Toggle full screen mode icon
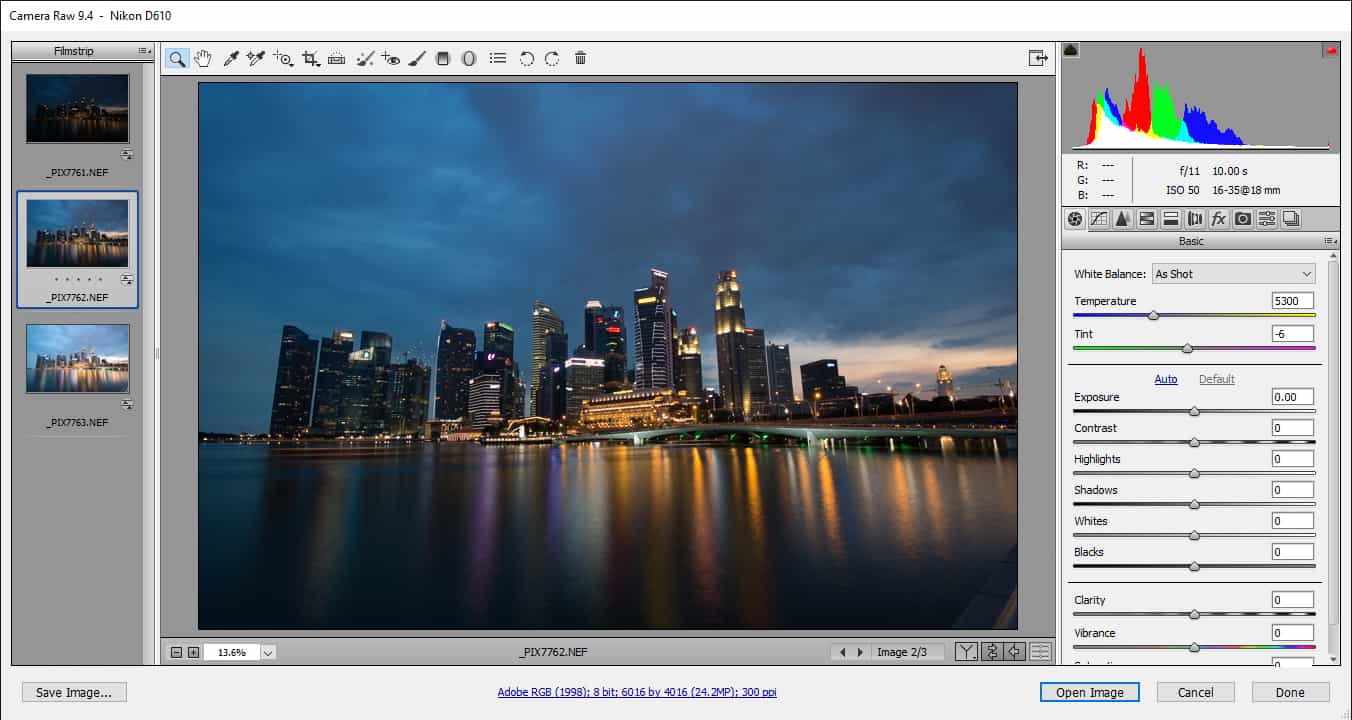 pyautogui.click(x=1038, y=59)
